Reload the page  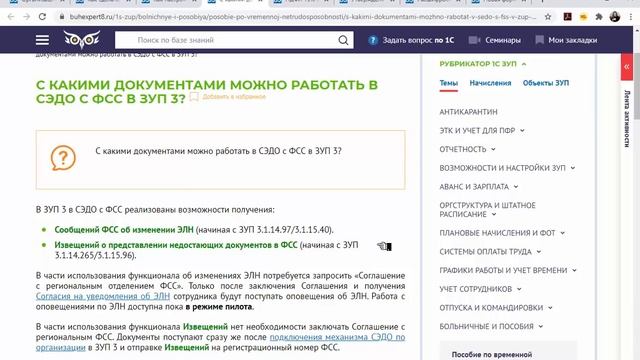point(42,17)
